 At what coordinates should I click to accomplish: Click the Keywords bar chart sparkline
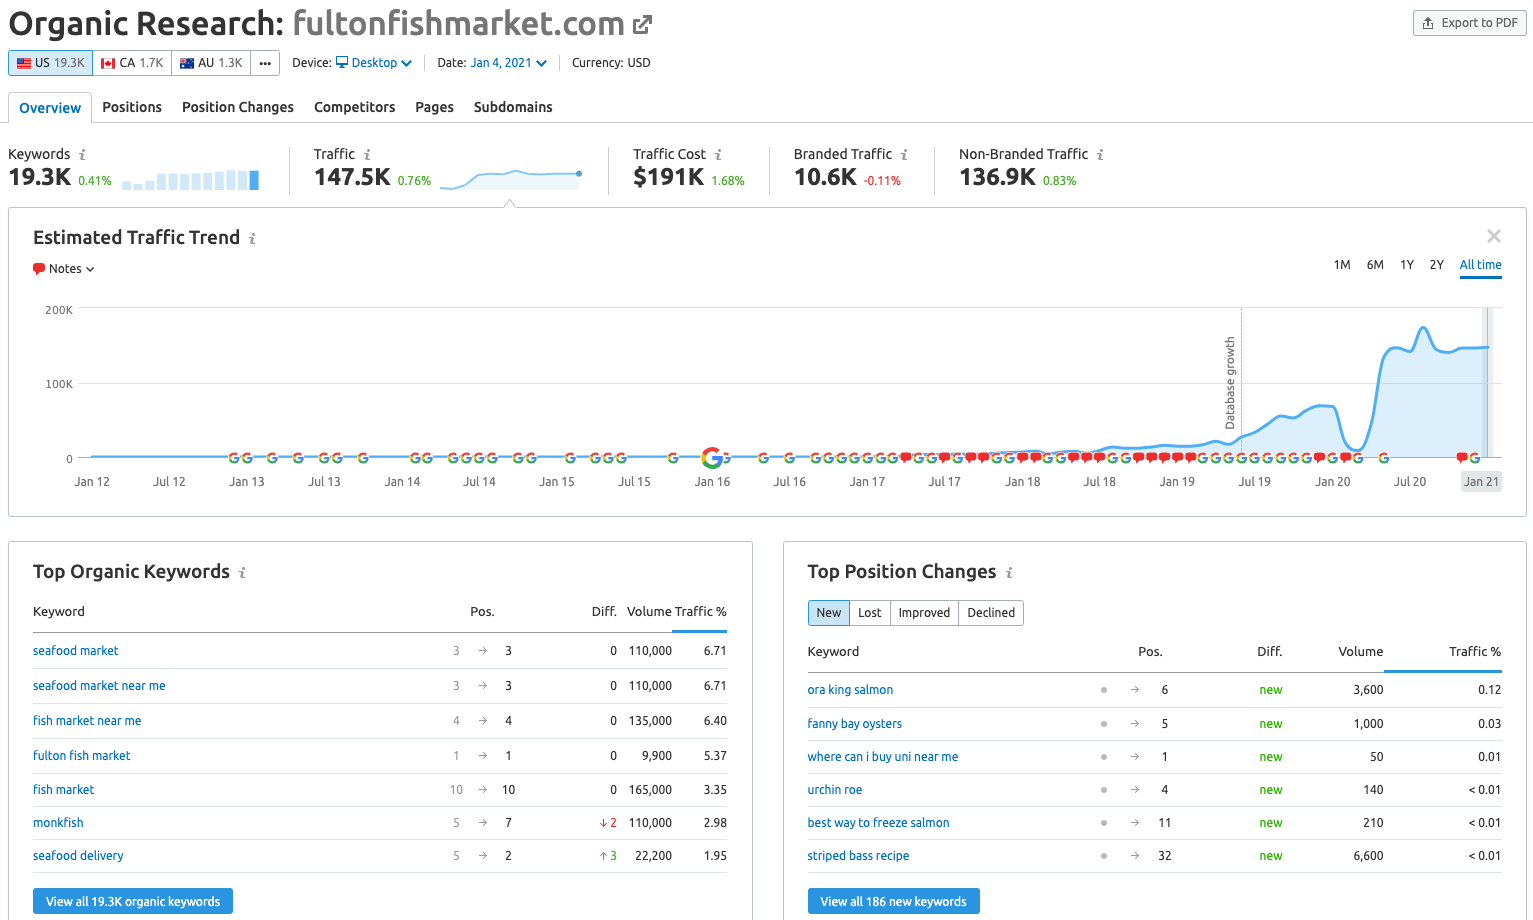190,180
